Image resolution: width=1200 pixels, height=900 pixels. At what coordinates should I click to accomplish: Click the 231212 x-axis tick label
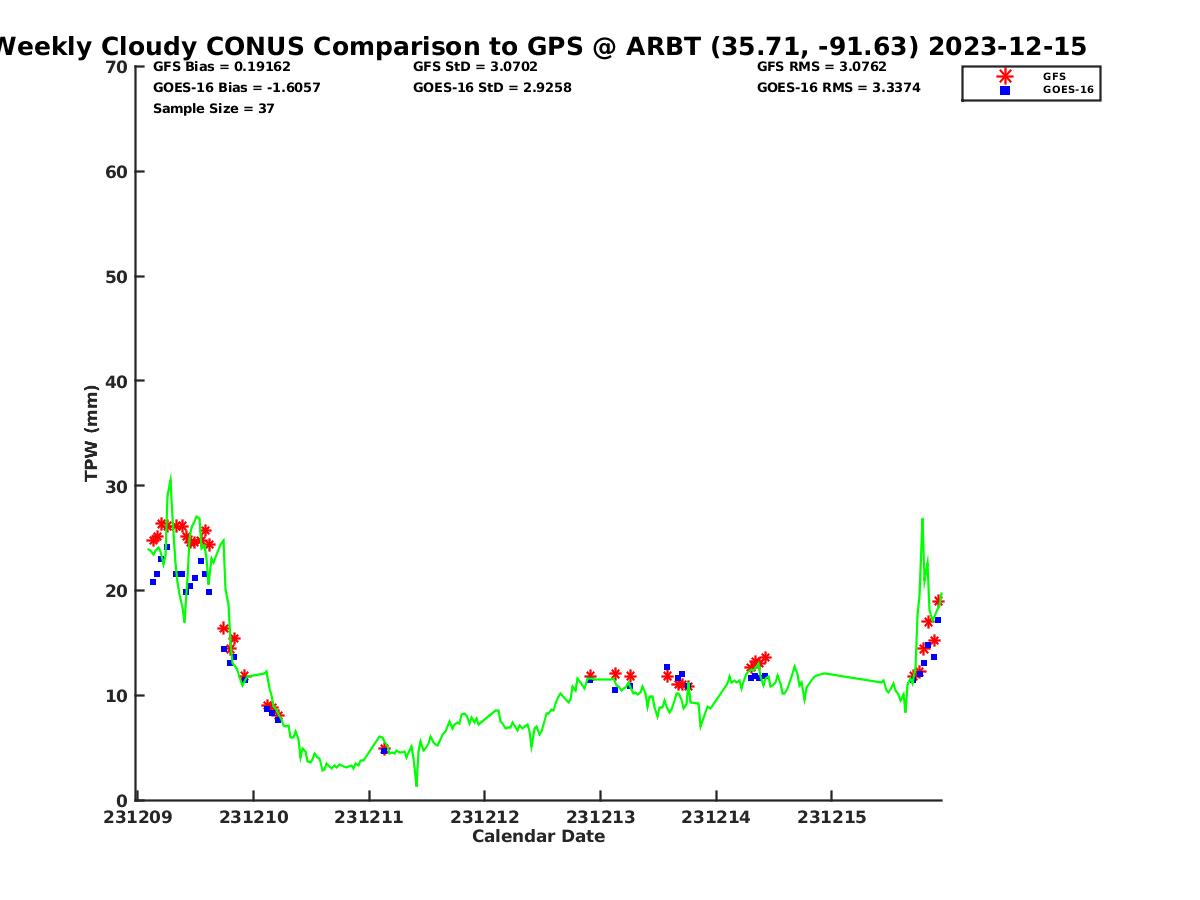(484, 817)
